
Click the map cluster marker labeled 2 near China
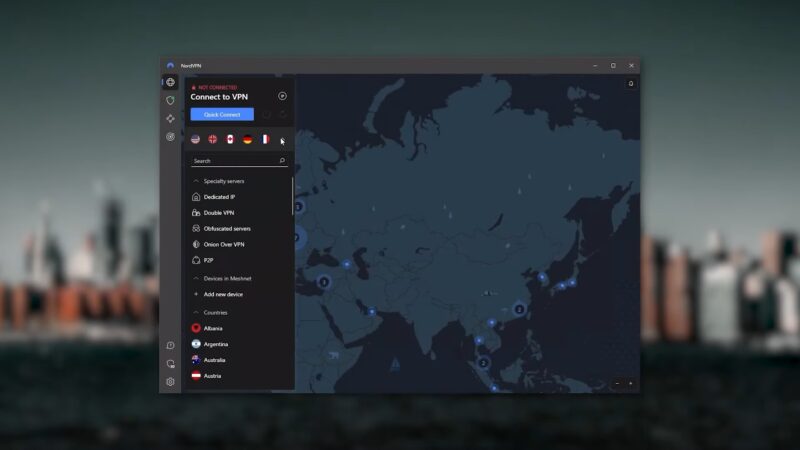click(519, 309)
